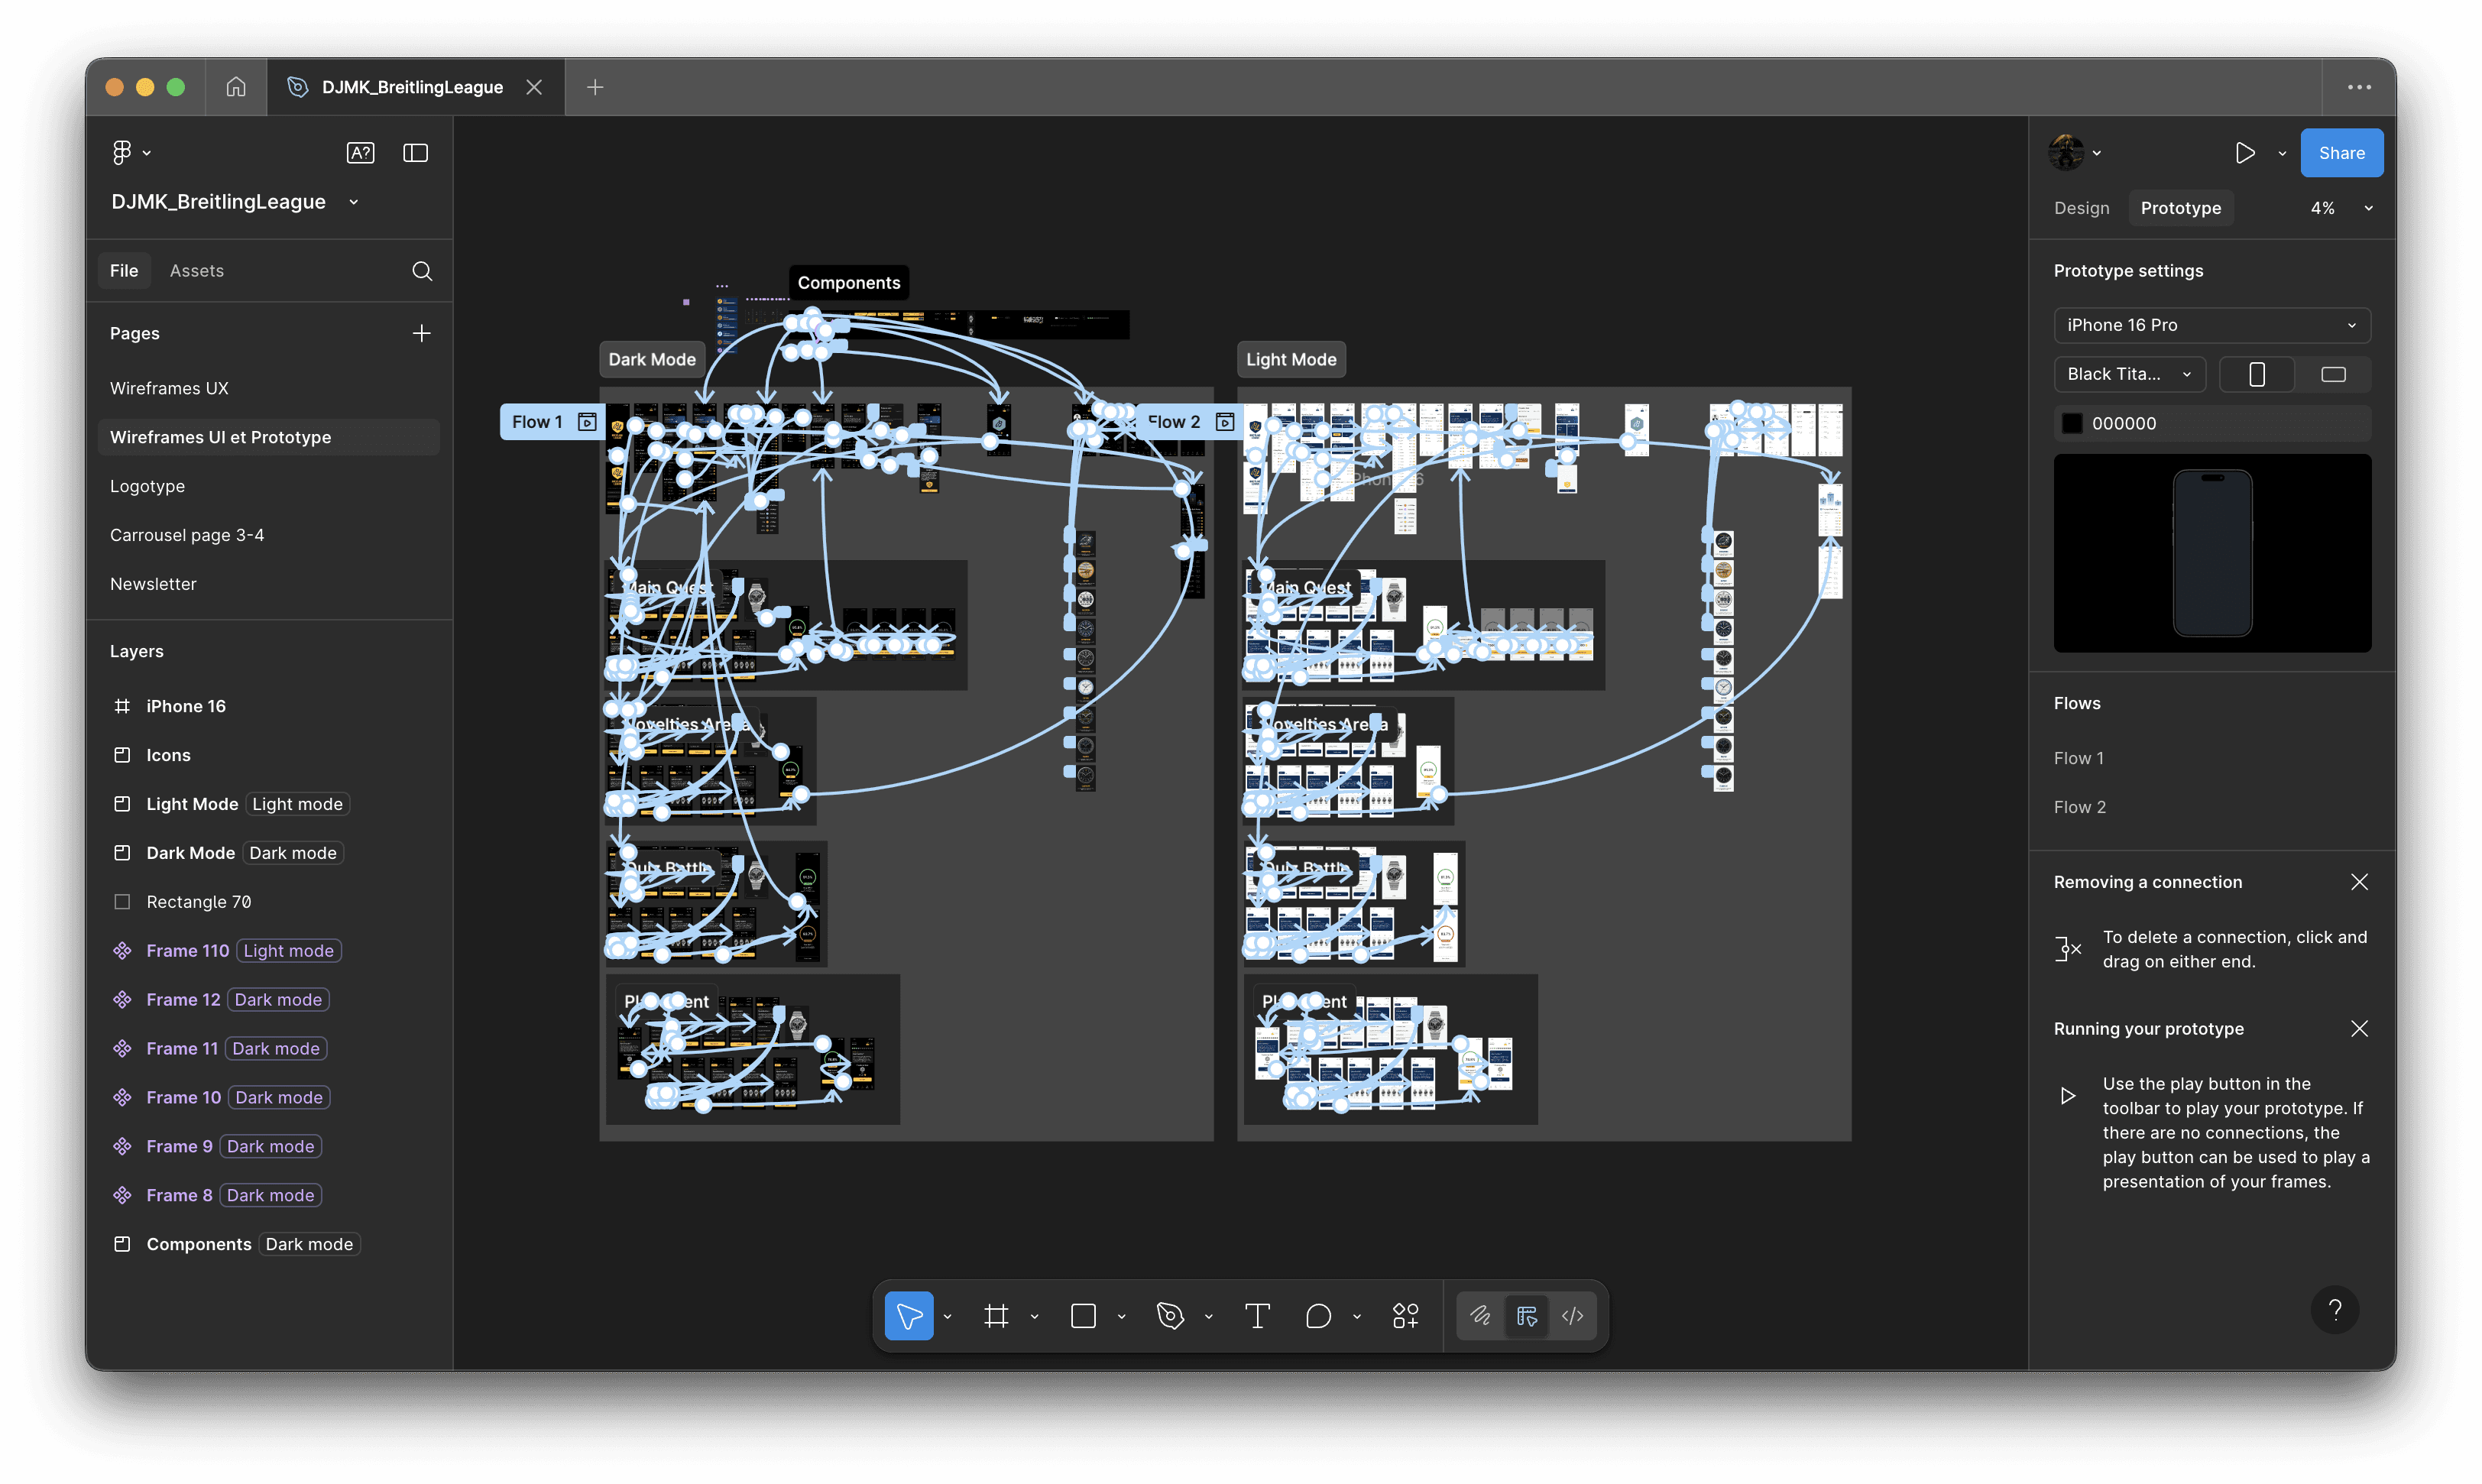Select Flow 1 in Flows list
Viewport: 2482px width, 1484px height.
(x=2078, y=758)
